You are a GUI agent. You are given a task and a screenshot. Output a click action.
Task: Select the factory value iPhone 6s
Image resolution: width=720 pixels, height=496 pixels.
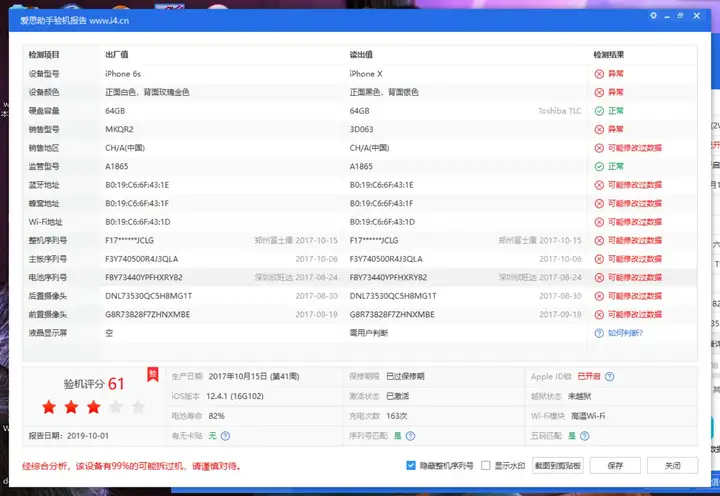(123, 74)
